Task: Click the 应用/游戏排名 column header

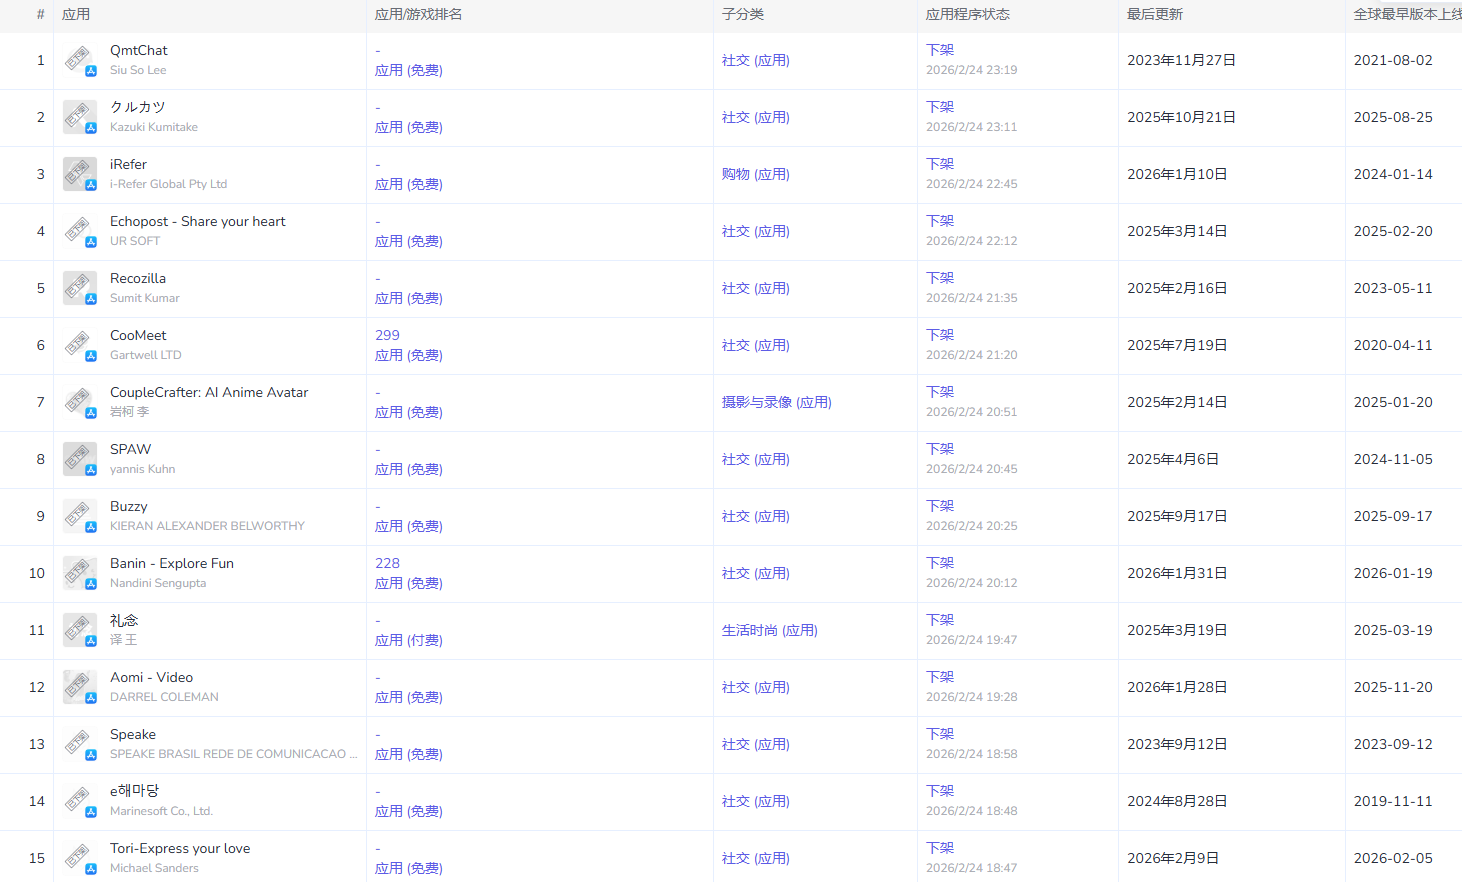Action: [418, 14]
